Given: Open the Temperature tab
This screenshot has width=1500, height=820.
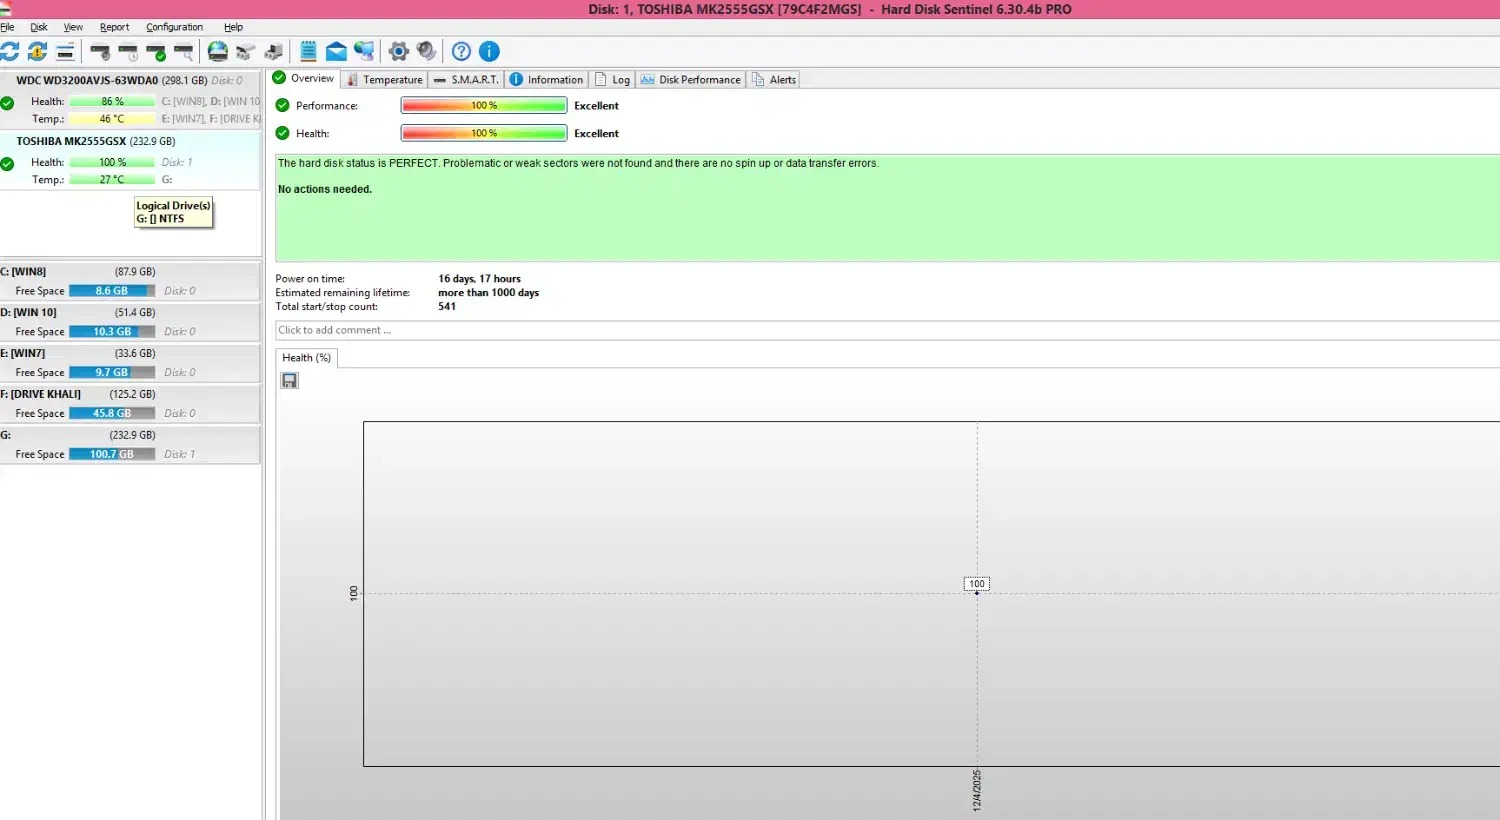Looking at the screenshot, I should [x=384, y=79].
